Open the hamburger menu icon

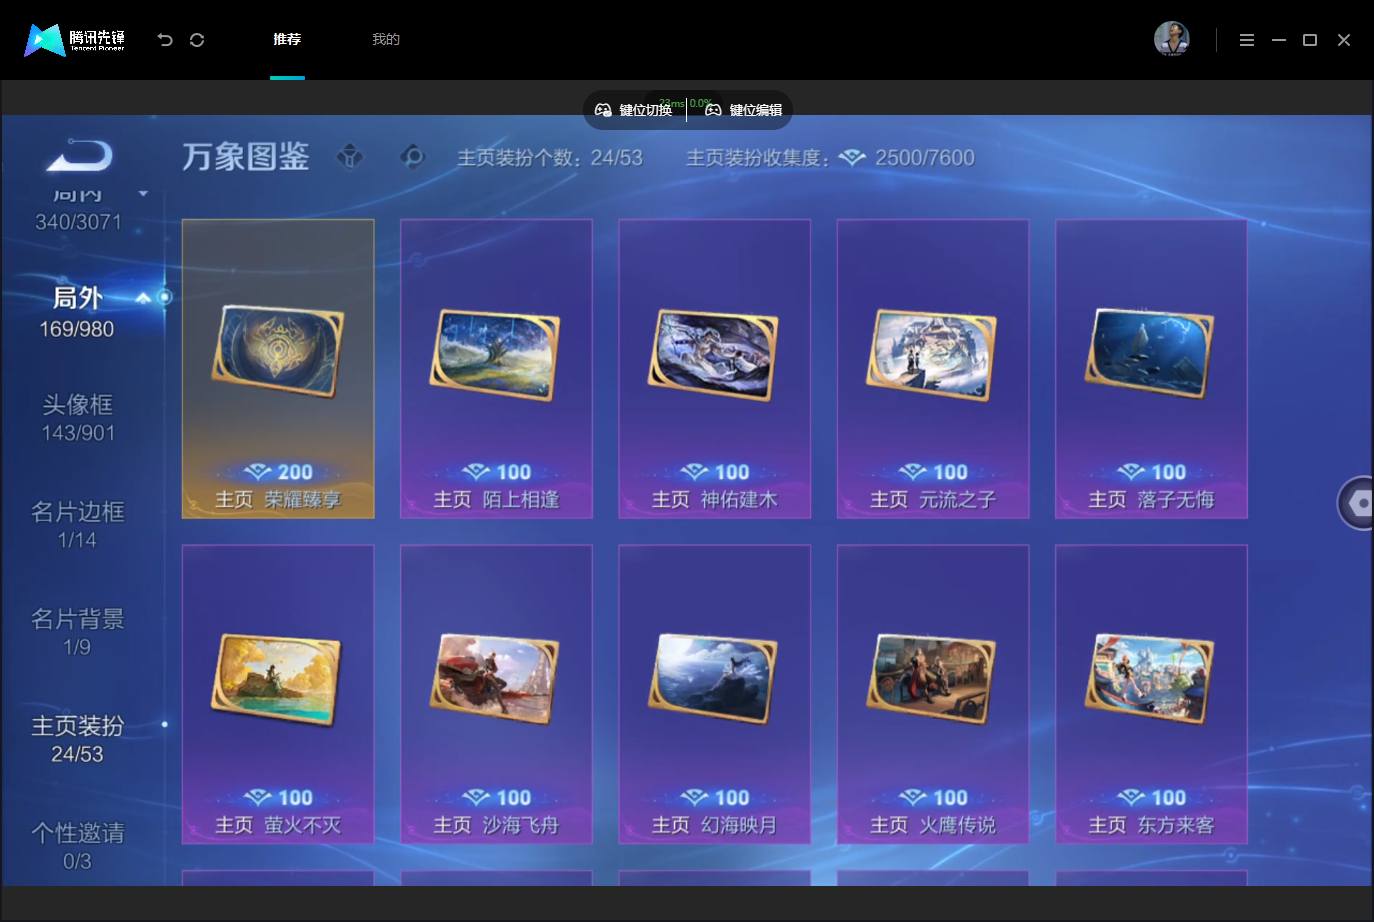1246,40
